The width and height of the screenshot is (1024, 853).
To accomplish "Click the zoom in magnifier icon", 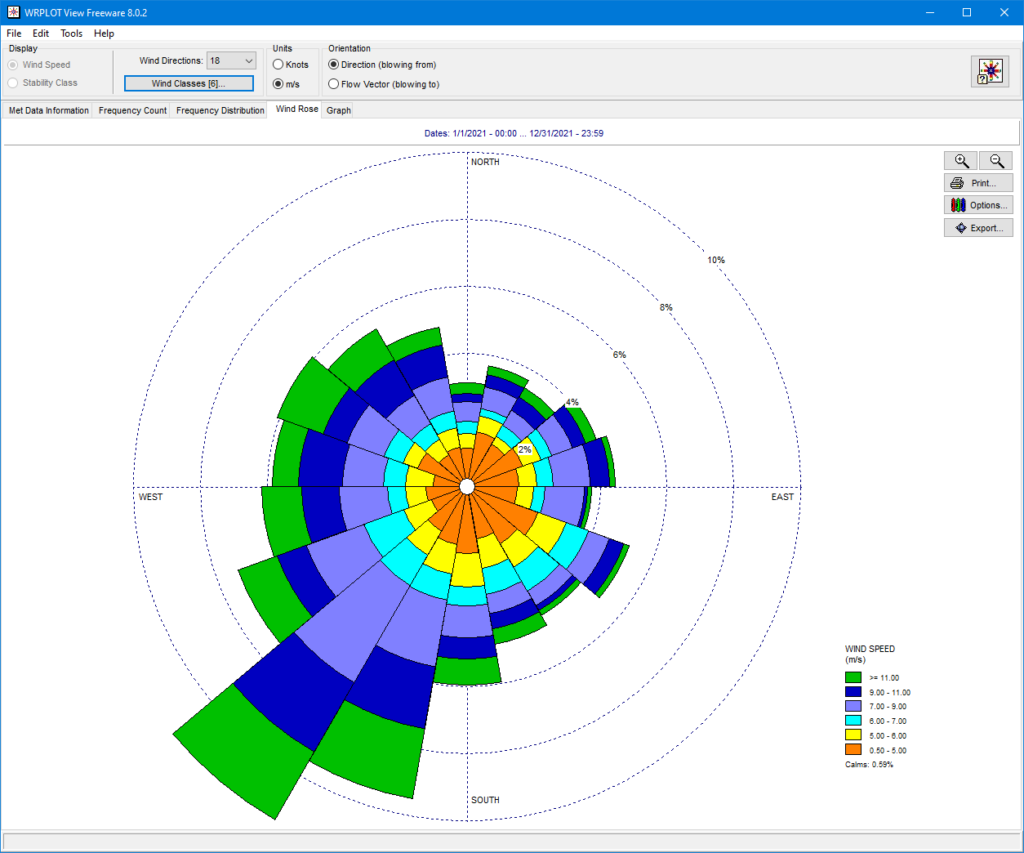I will [961, 161].
